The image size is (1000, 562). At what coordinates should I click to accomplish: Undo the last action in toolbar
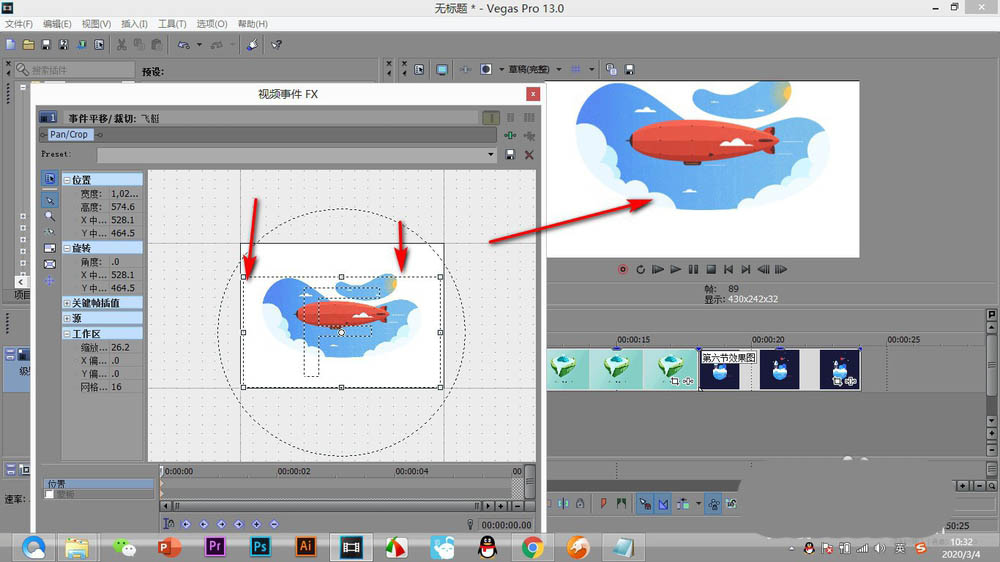[x=184, y=45]
